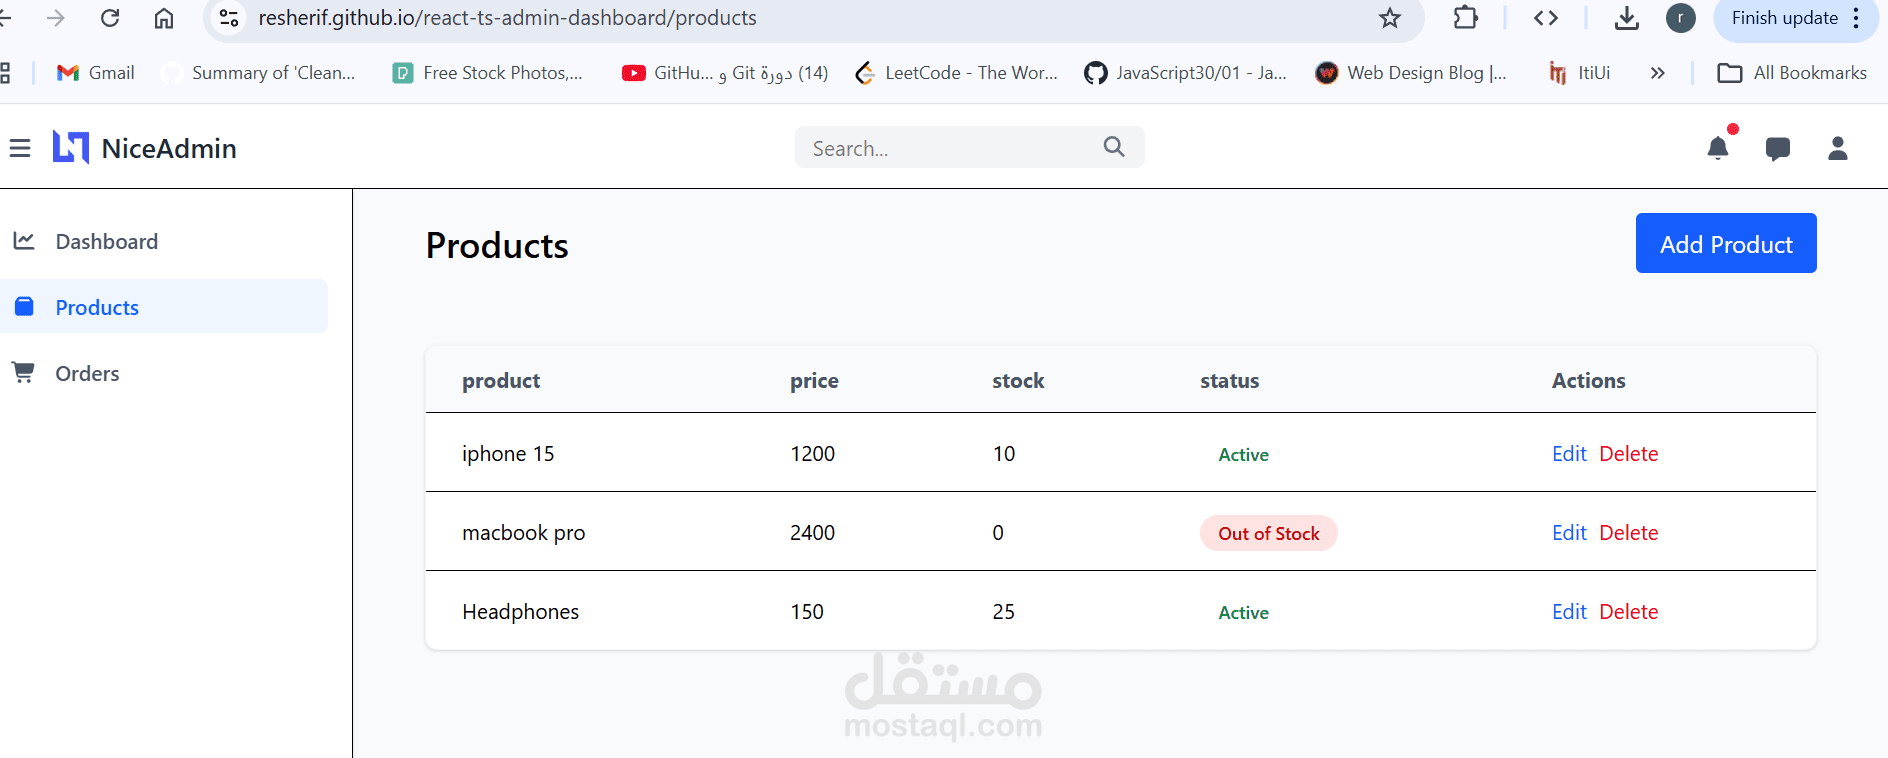Click the NiceAdmin brand name
The width and height of the screenshot is (1888, 758).
[x=169, y=148]
